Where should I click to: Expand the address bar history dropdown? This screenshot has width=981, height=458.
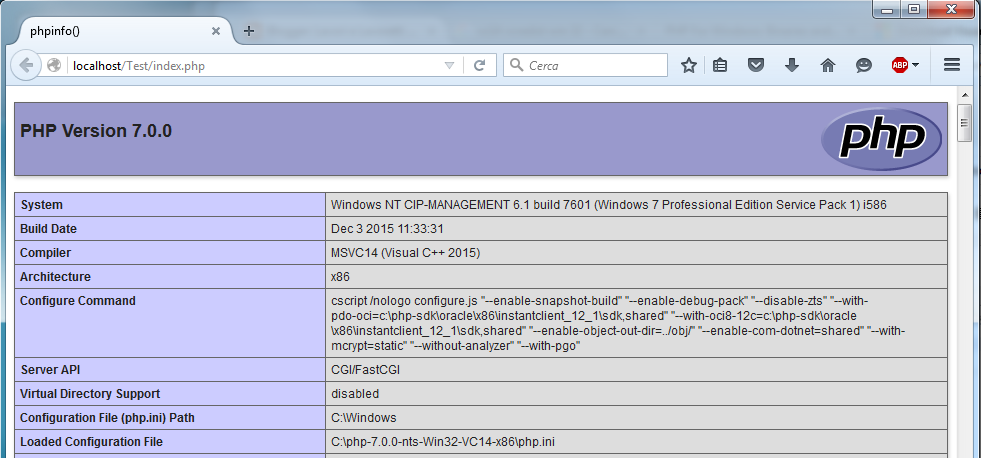point(449,65)
